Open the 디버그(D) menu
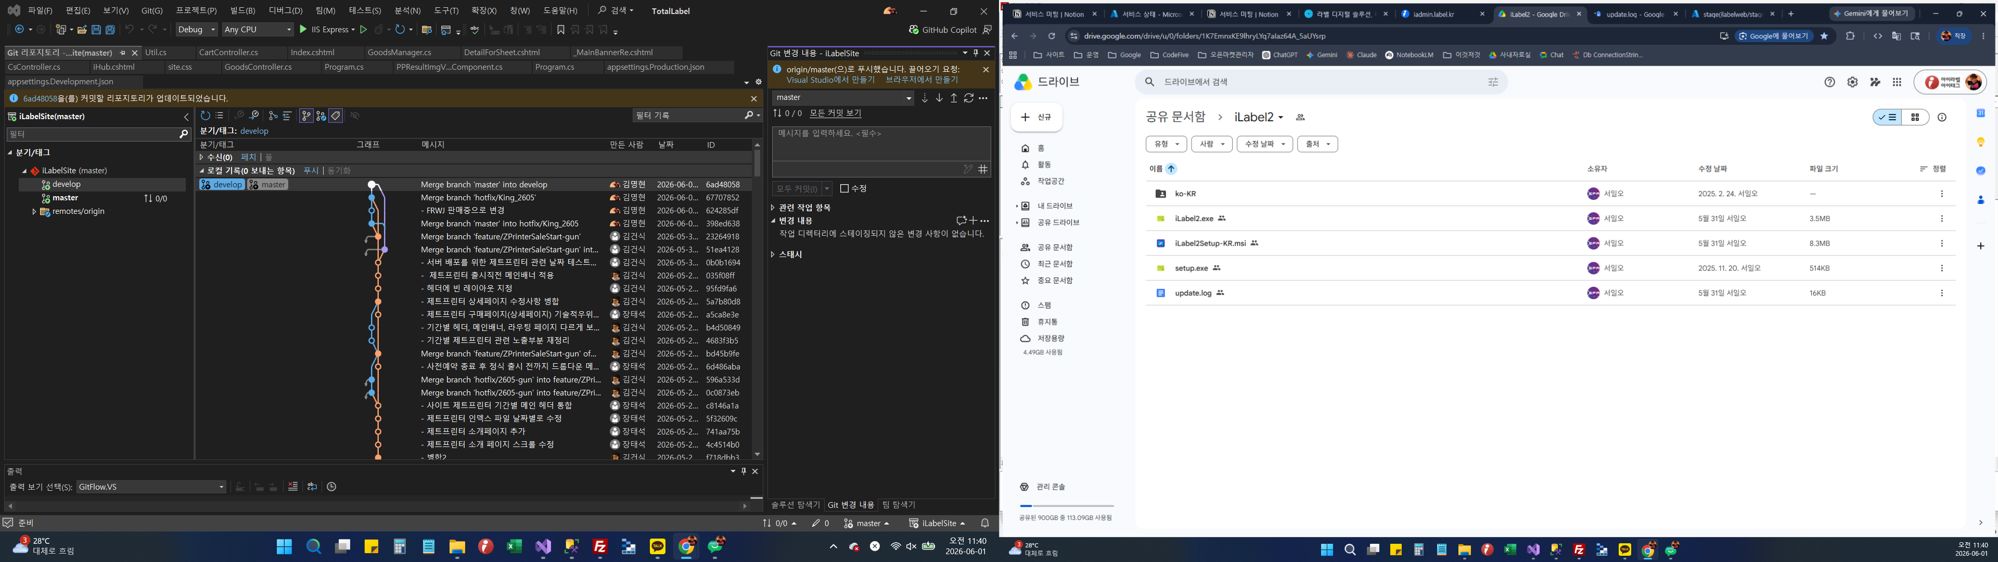 (x=285, y=10)
